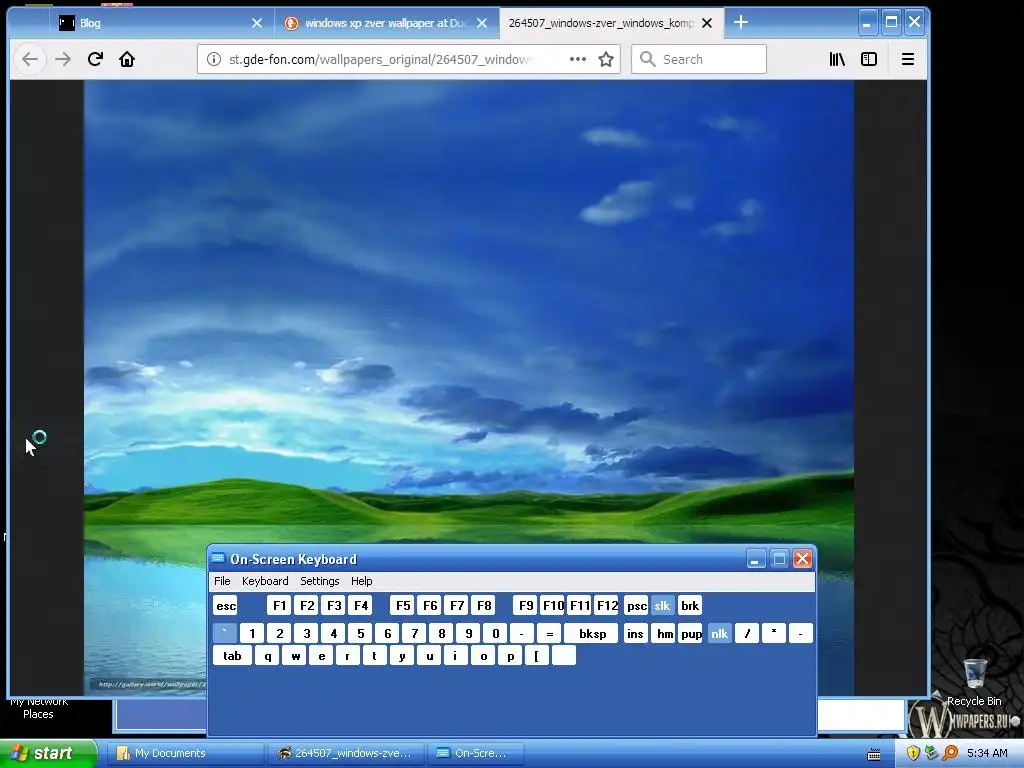Click the ins insert key
This screenshot has width=1024, height=768.
click(x=635, y=633)
